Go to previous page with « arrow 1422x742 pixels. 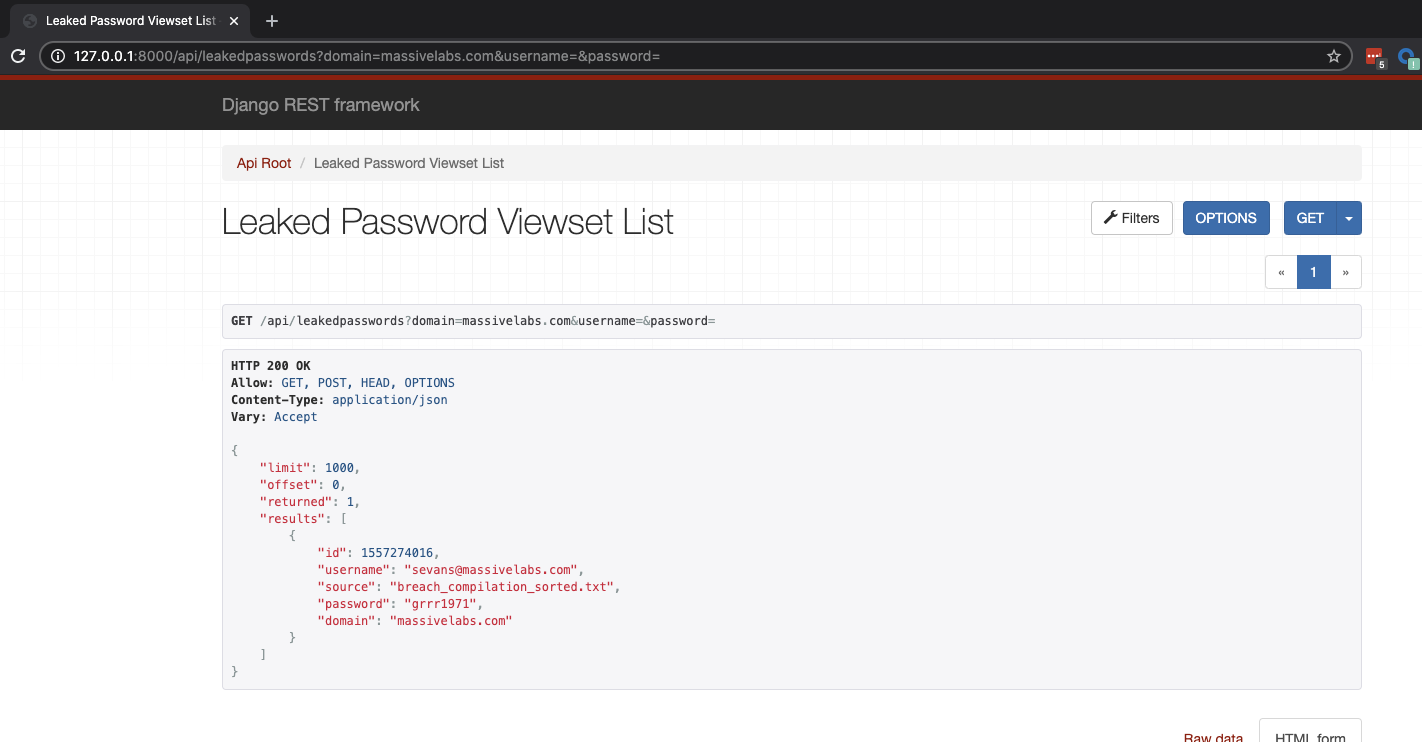coord(1281,272)
